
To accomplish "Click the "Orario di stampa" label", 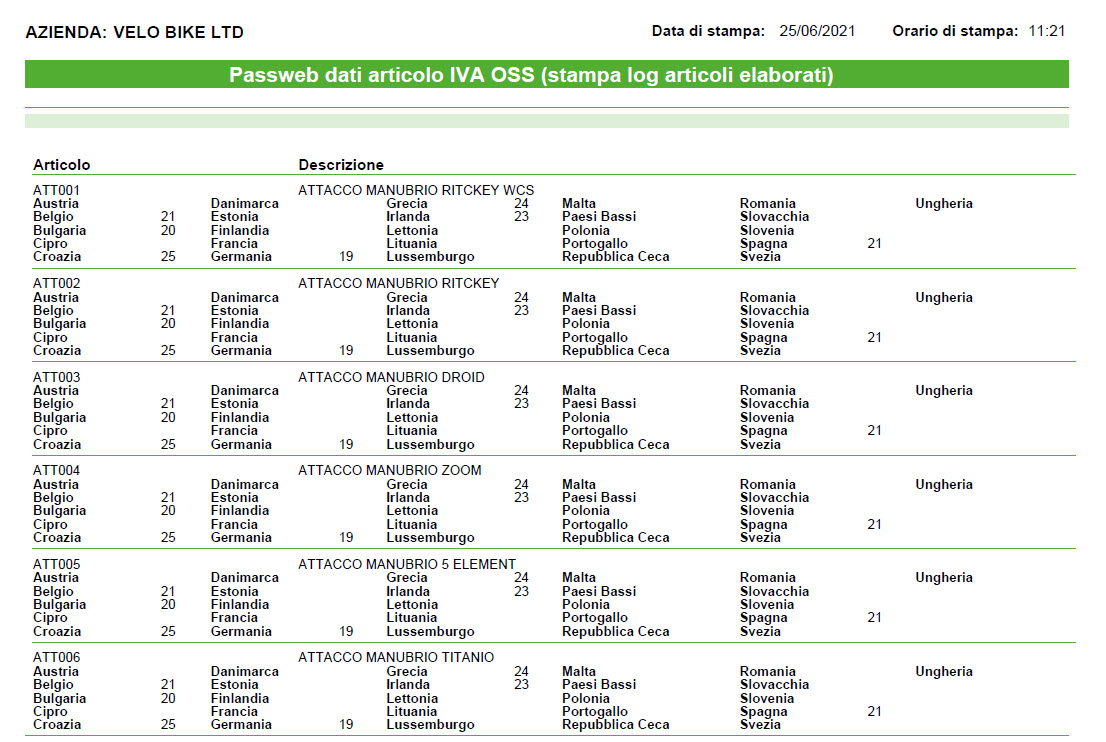I will [955, 31].
